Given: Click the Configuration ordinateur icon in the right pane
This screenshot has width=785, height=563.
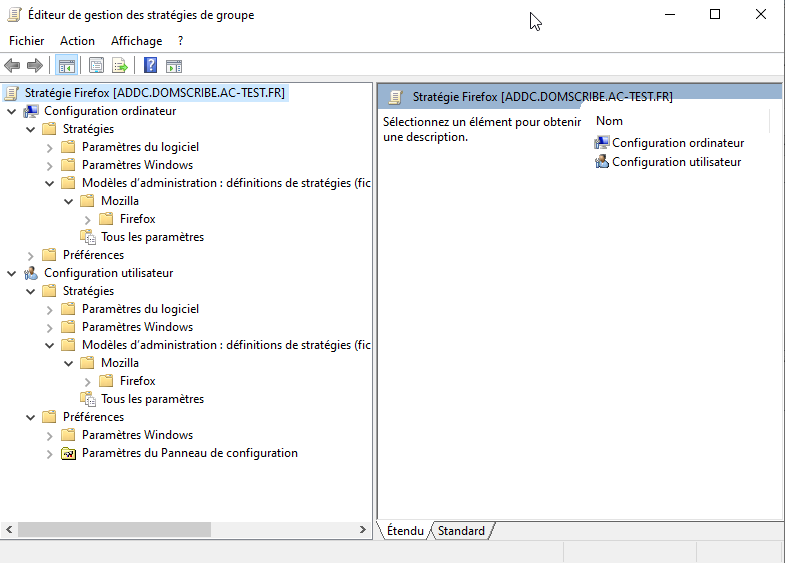Looking at the screenshot, I should point(601,143).
